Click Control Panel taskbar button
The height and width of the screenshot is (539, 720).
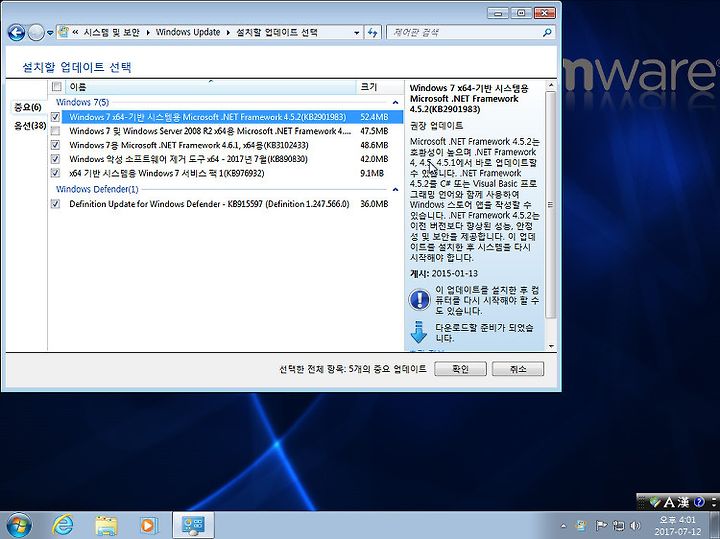point(193,525)
